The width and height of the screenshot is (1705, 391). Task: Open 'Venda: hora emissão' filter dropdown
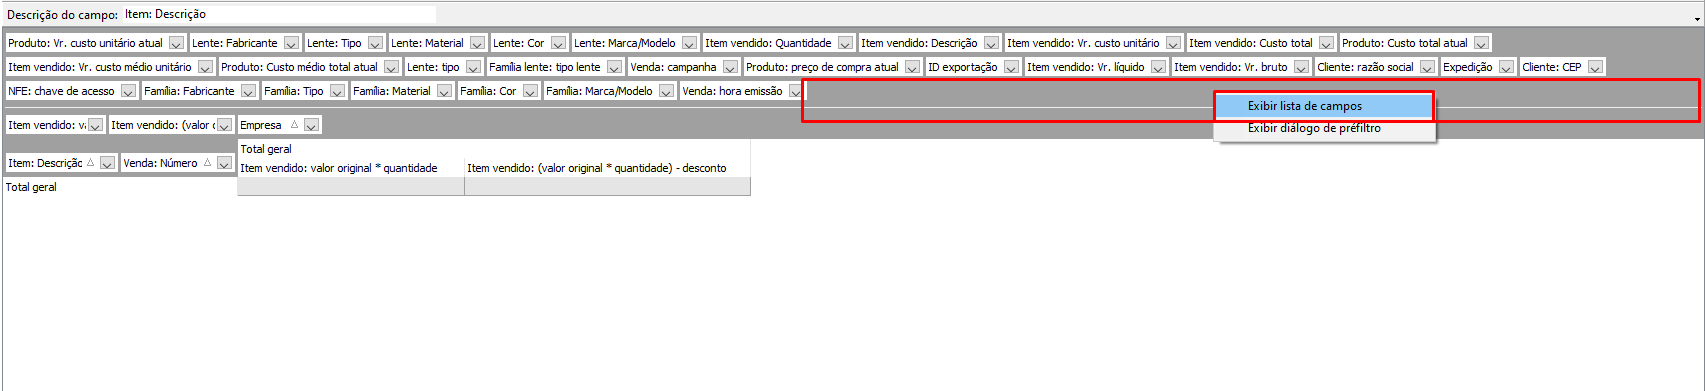pos(795,91)
